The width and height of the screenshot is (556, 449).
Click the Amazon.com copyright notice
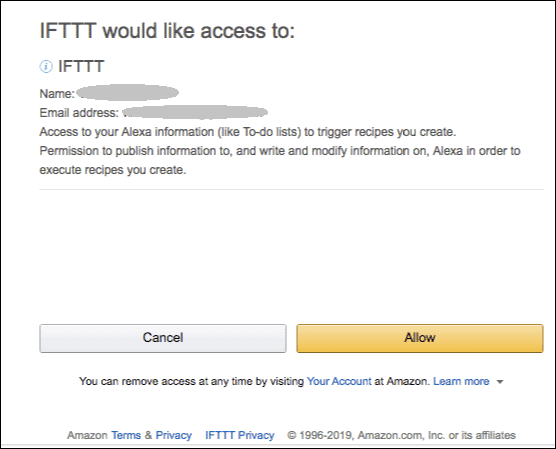[x=401, y=435]
